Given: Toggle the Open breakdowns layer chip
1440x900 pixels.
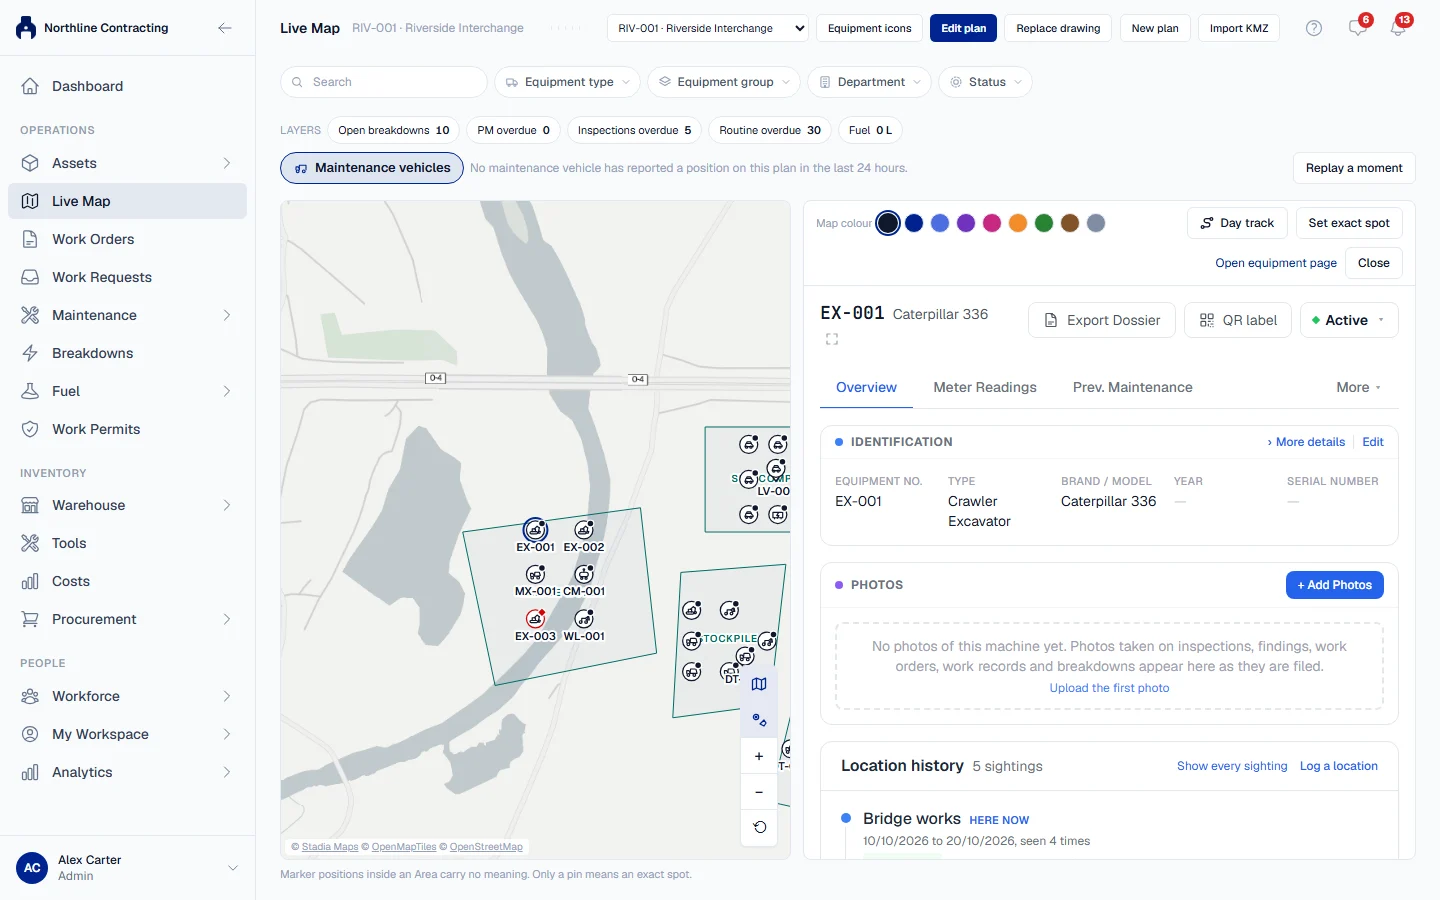Looking at the screenshot, I should 394,130.
